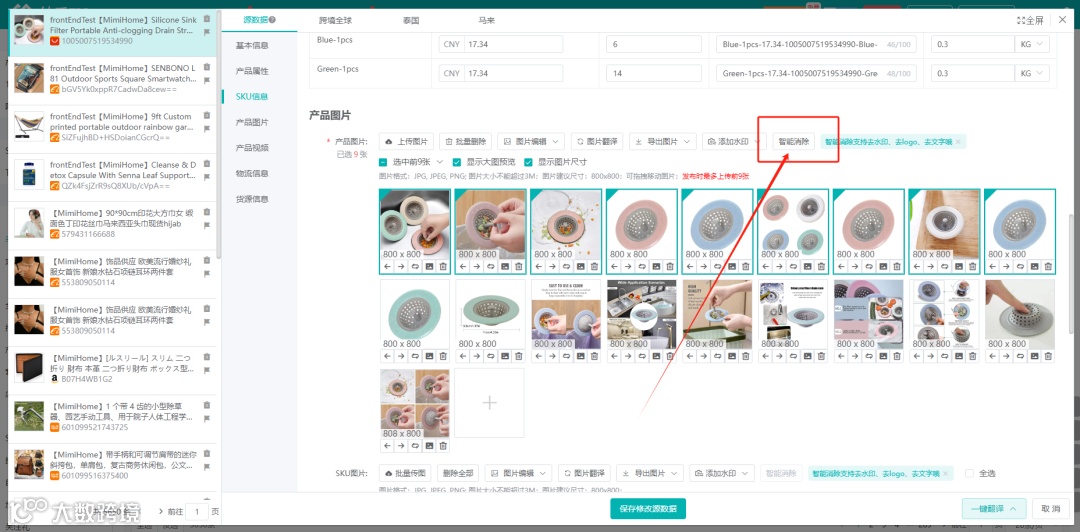
Task: Click the Green-1pcs stock field 14
Action: point(654,73)
